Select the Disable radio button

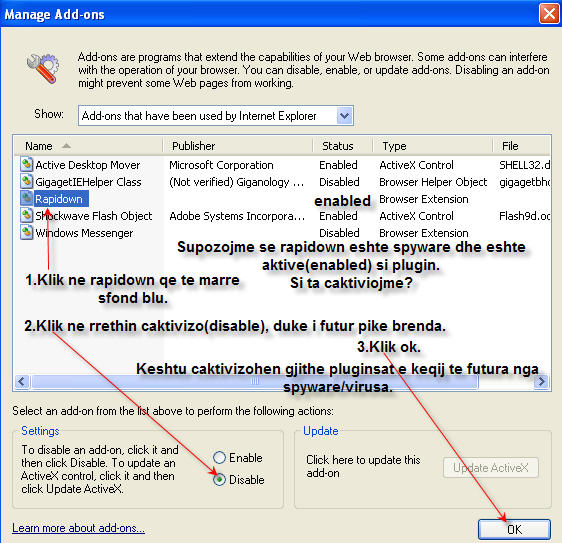(x=219, y=480)
